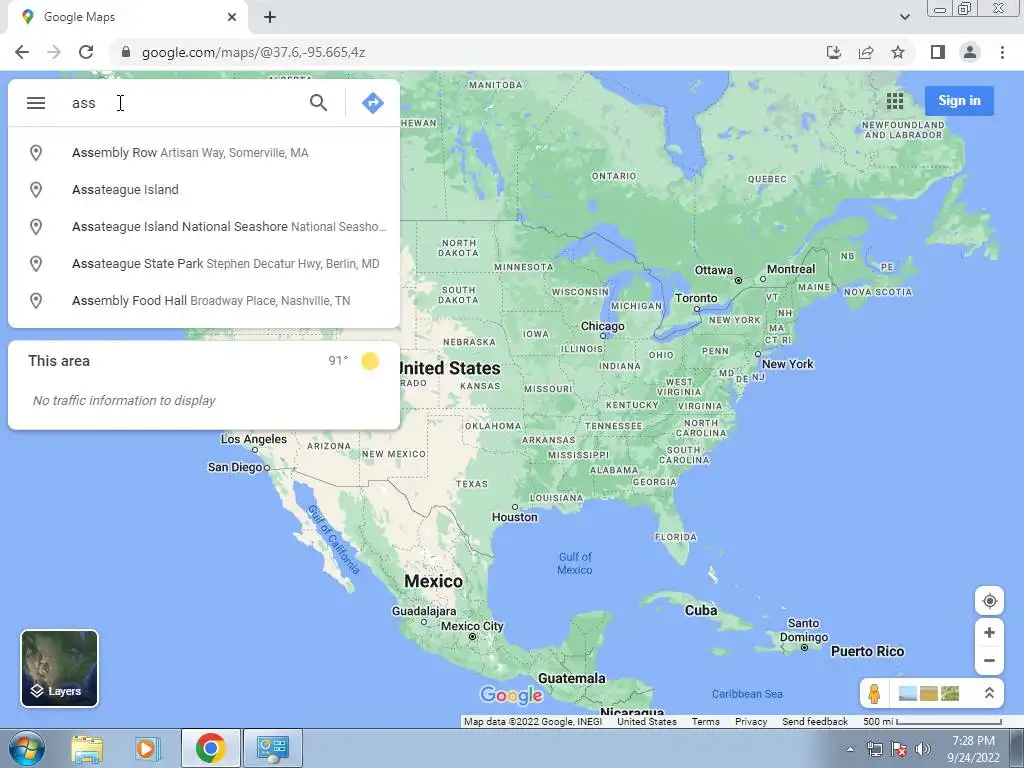Expand the imagery strip chevron
The width and height of the screenshot is (1024, 768).
[x=989, y=693]
